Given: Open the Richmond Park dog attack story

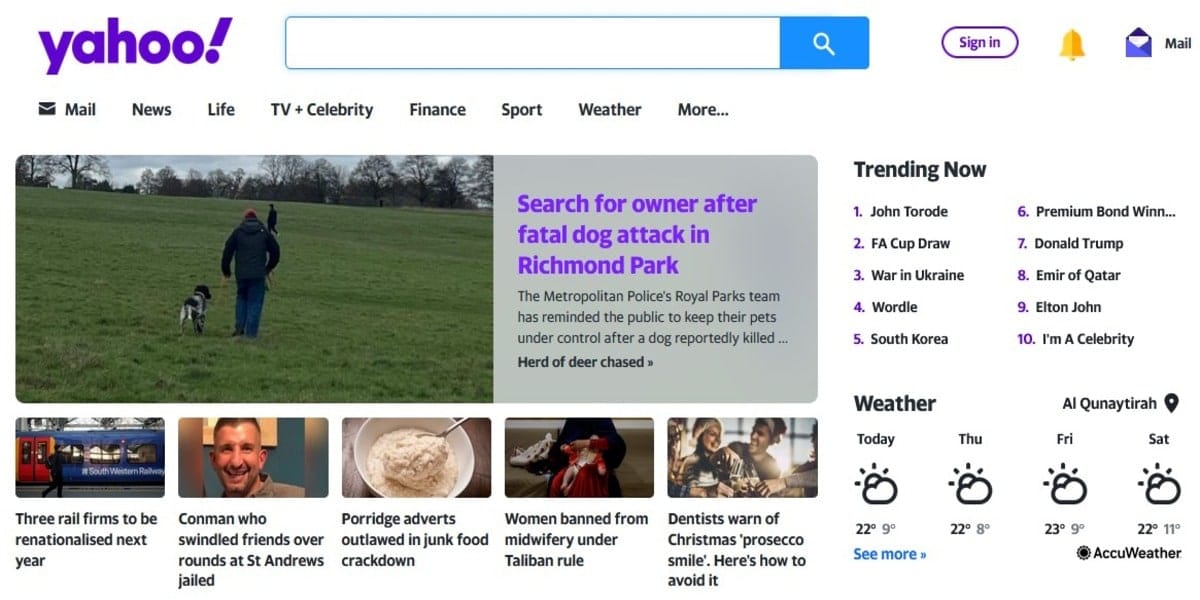Looking at the screenshot, I should pos(636,234).
